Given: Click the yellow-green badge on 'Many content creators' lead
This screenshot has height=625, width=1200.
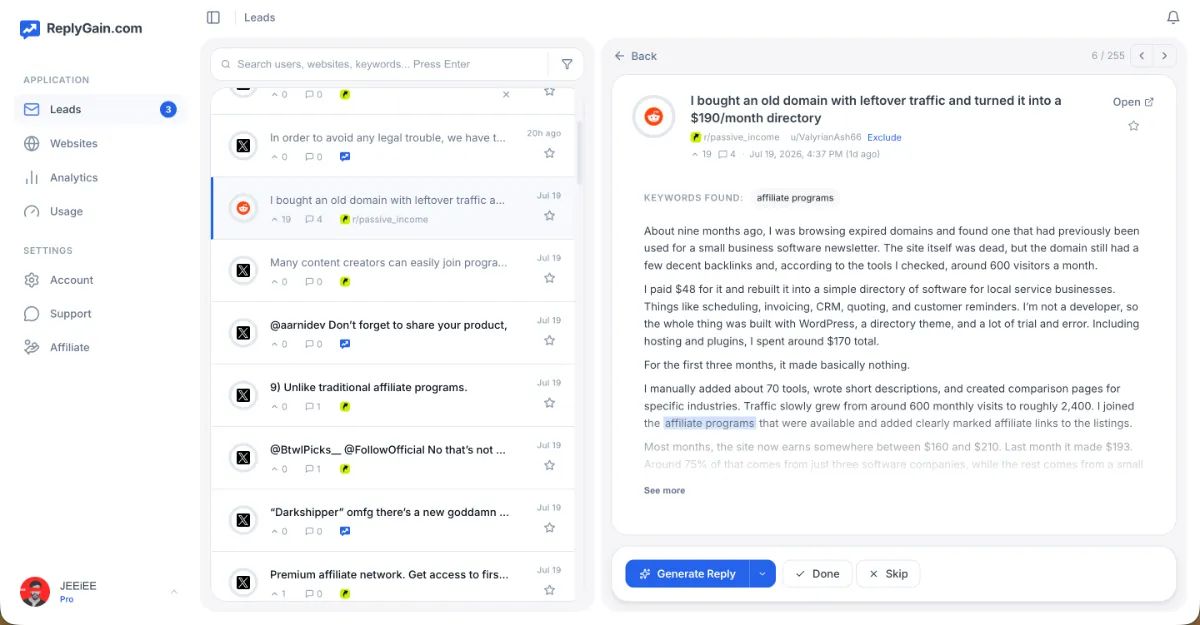Looking at the screenshot, I should coord(345,281).
